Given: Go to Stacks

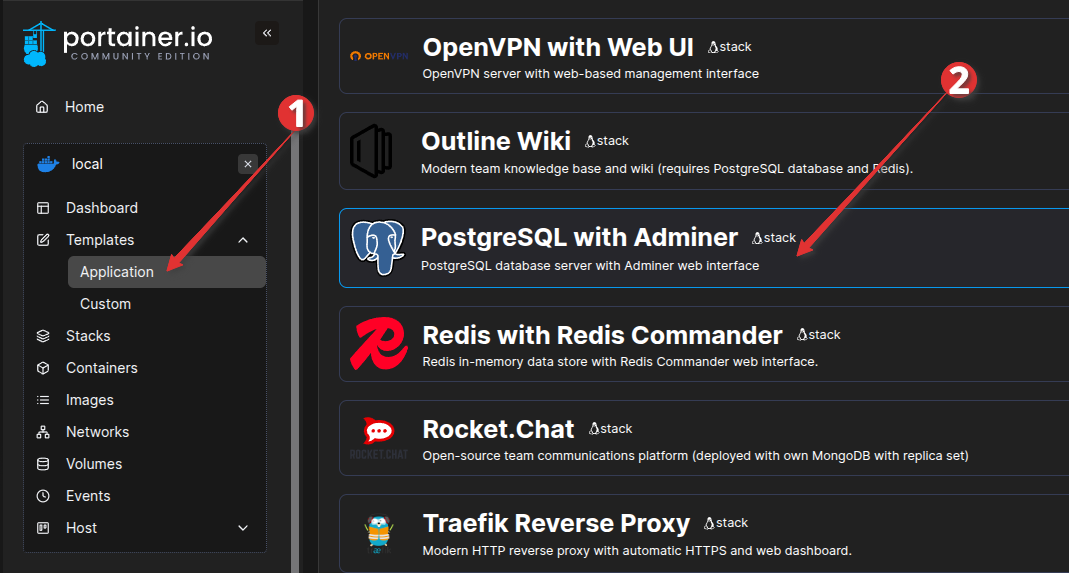Looking at the screenshot, I should 88,336.
